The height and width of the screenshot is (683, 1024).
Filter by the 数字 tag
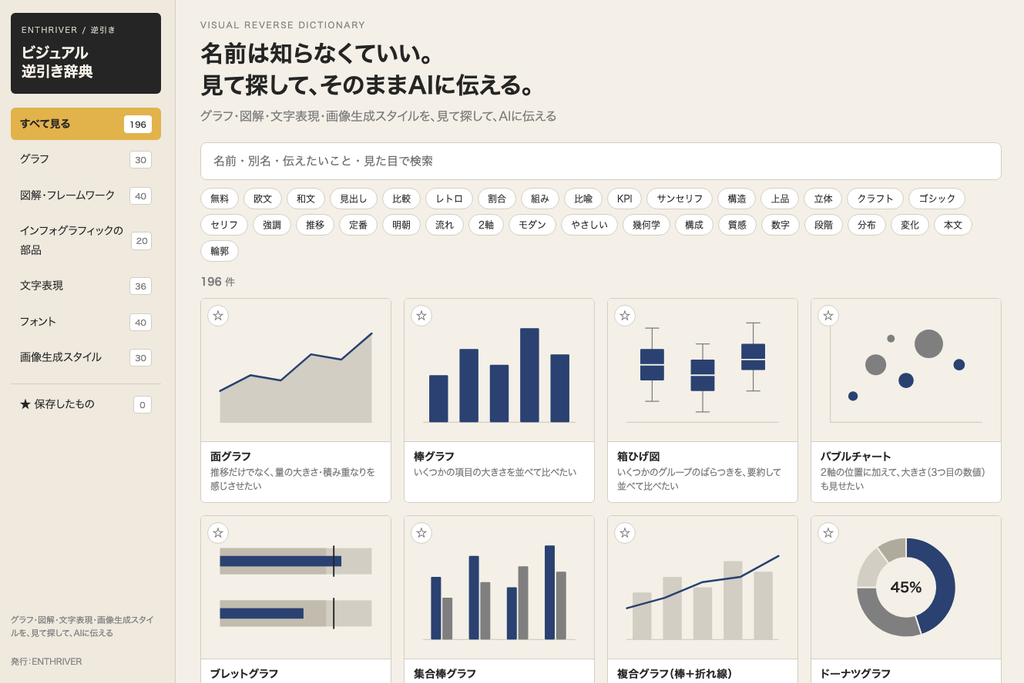click(x=780, y=225)
